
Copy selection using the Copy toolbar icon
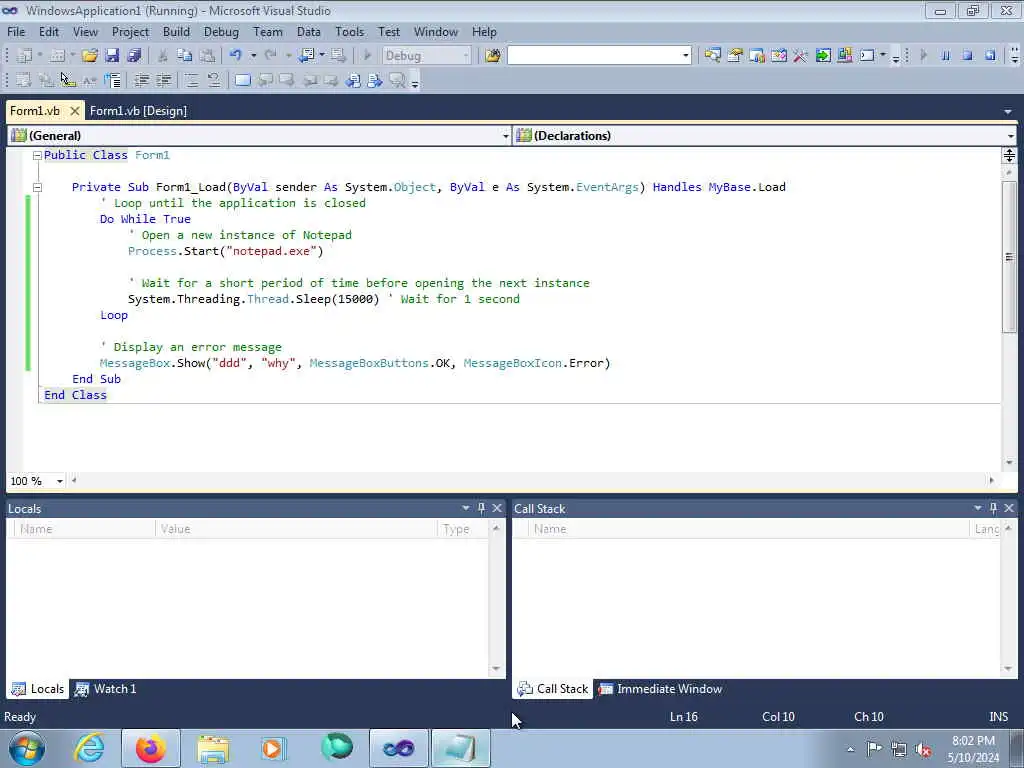point(185,56)
